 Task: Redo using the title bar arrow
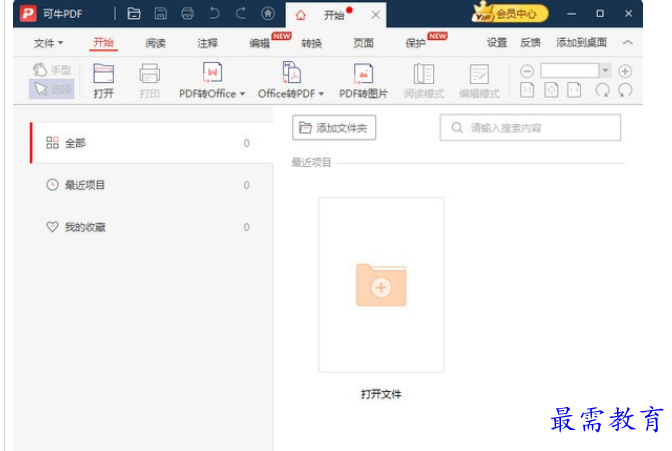tap(241, 14)
